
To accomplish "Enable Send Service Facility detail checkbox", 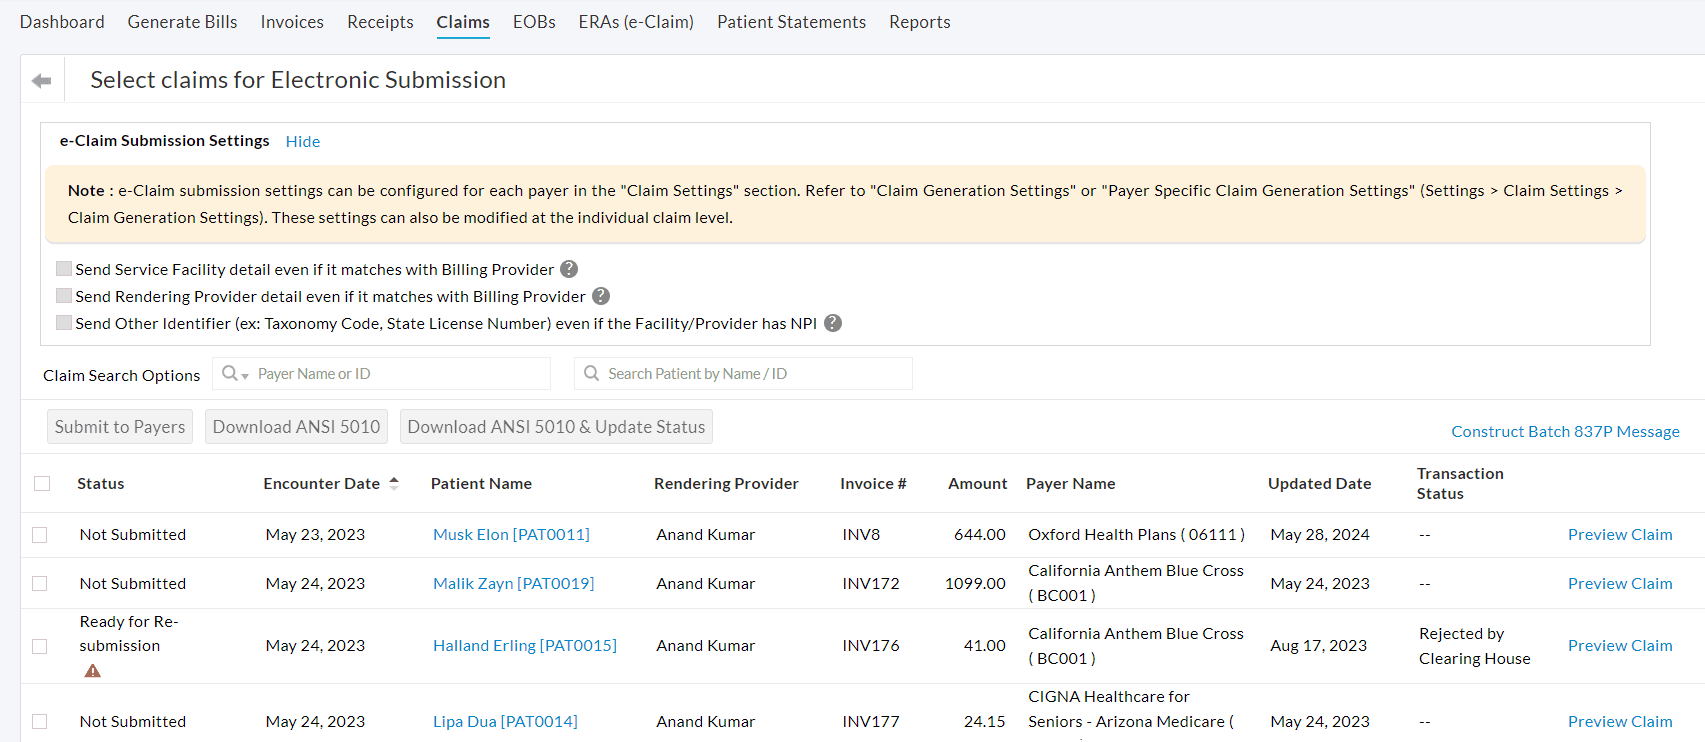I will tap(64, 269).
